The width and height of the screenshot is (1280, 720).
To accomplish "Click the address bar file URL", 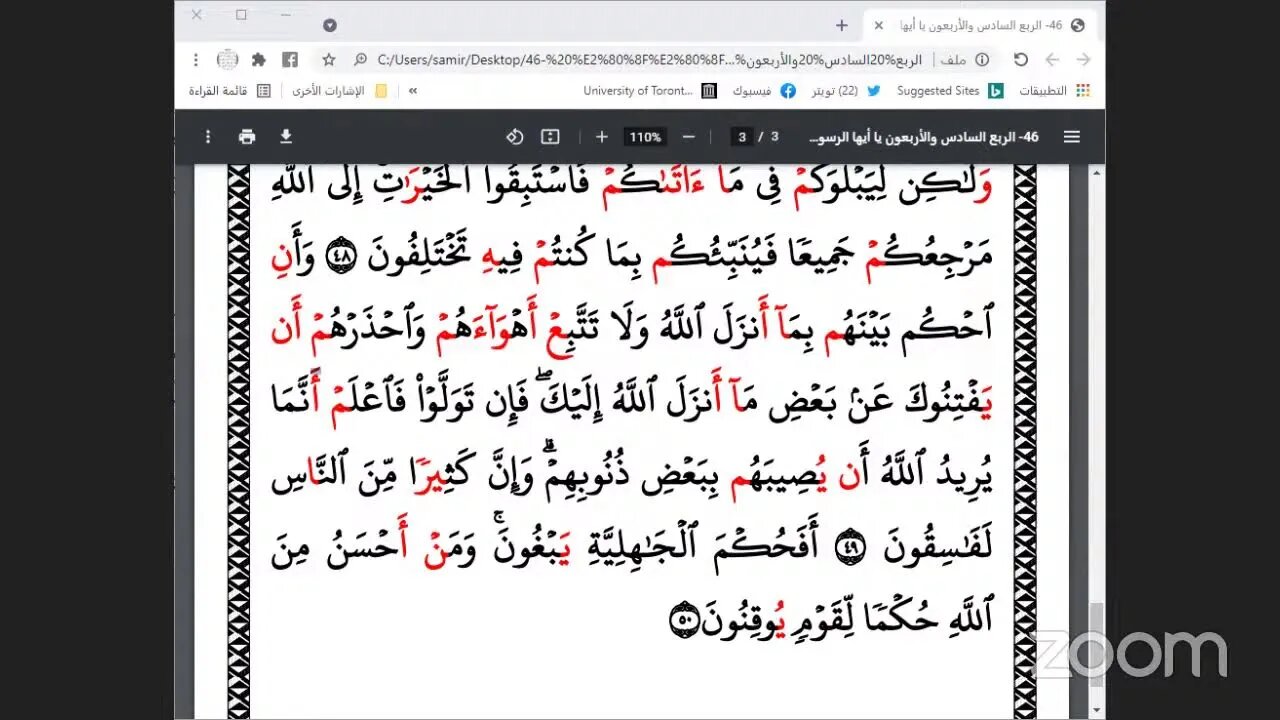I will pyautogui.click(x=649, y=60).
